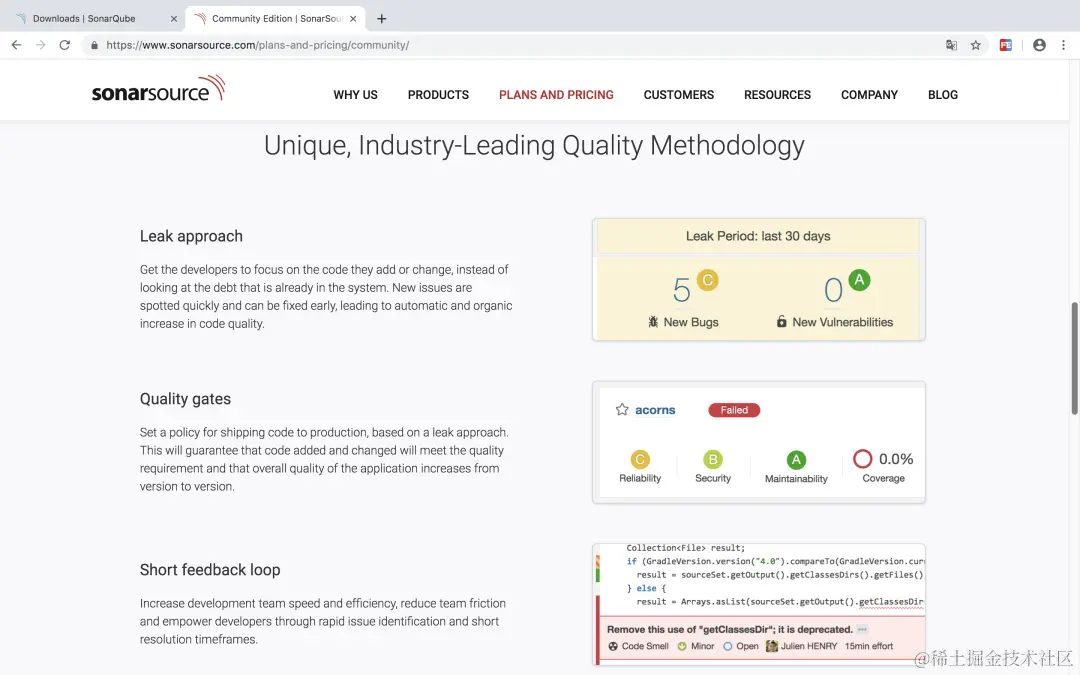Viewport: 1080px width, 675px height.
Task: Click the yellow C rating badge next to 5
Action: tap(707, 280)
